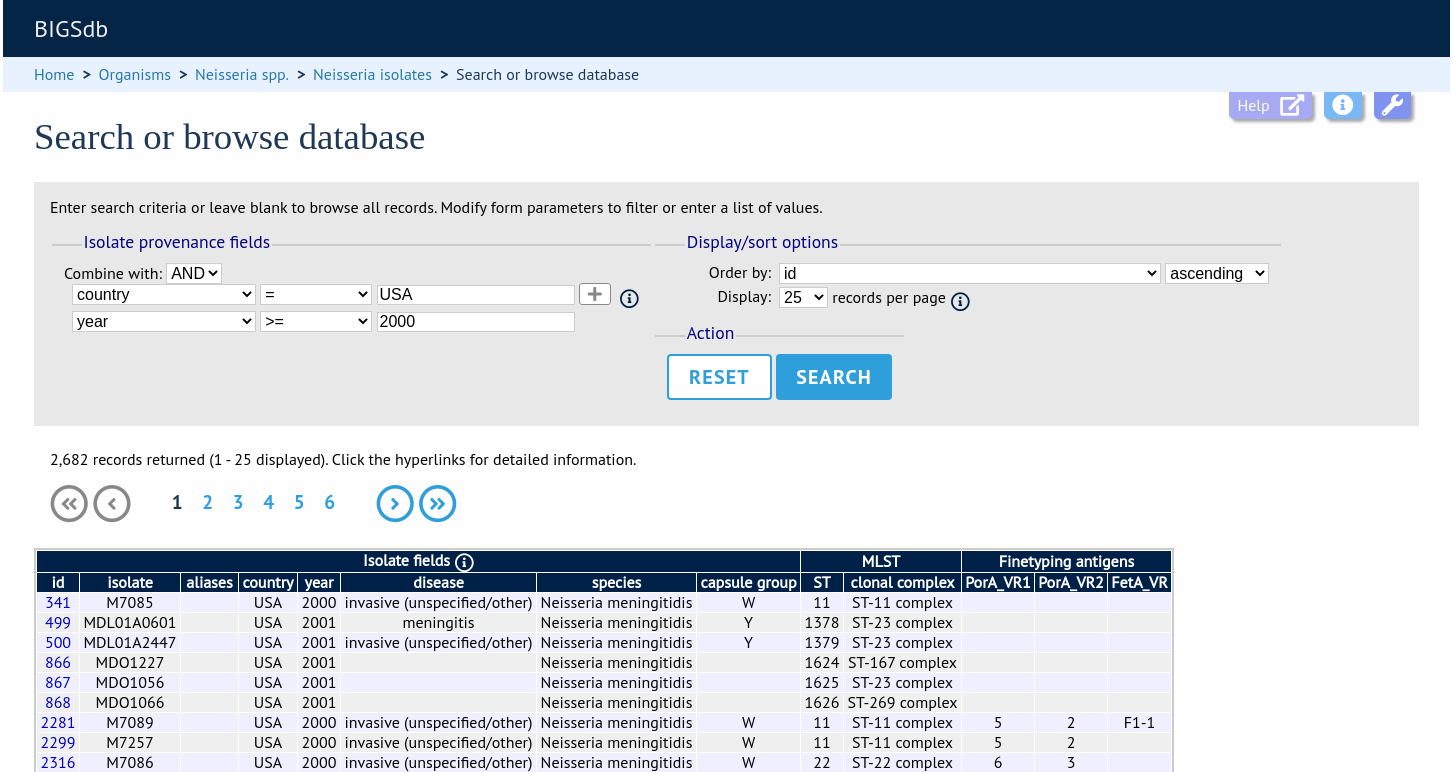Go to first results page icon
1453x772 pixels.
tap(69, 504)
